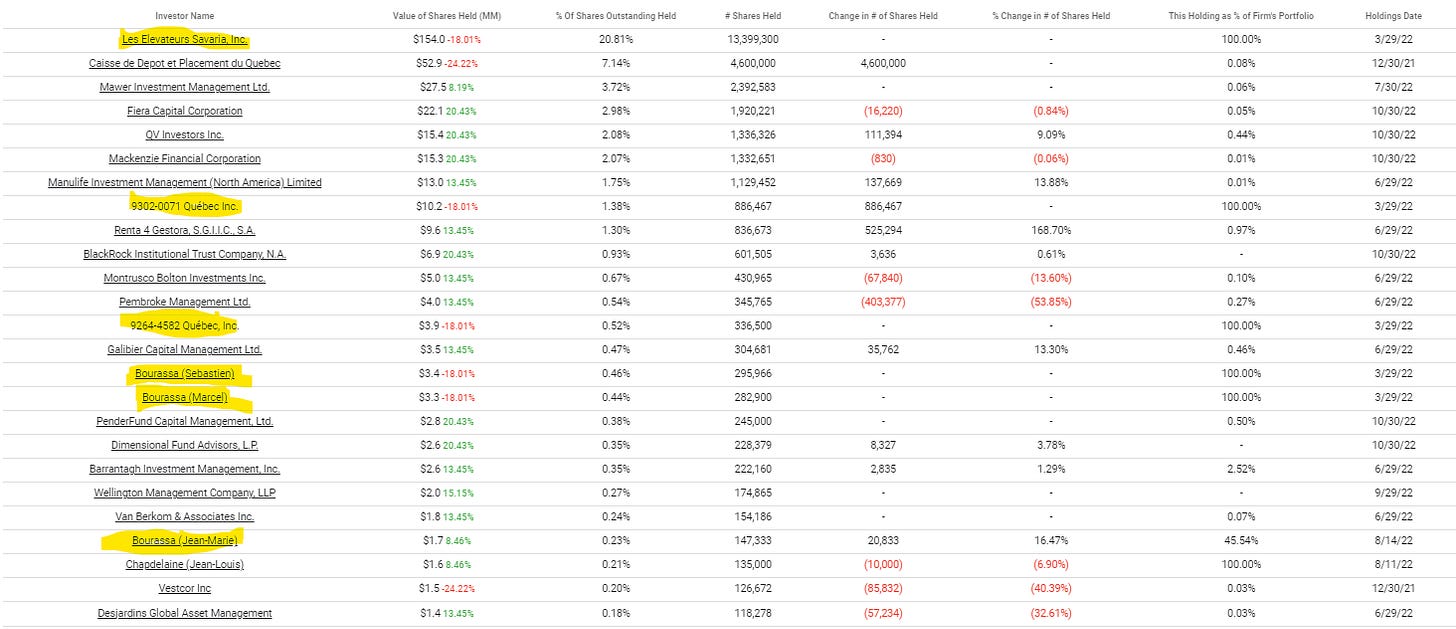This screenshot has width=1456, height=629.
Task: Open Bourassa (Marcel) investor link
Action: pyautogui.click(x=184, y=398)
